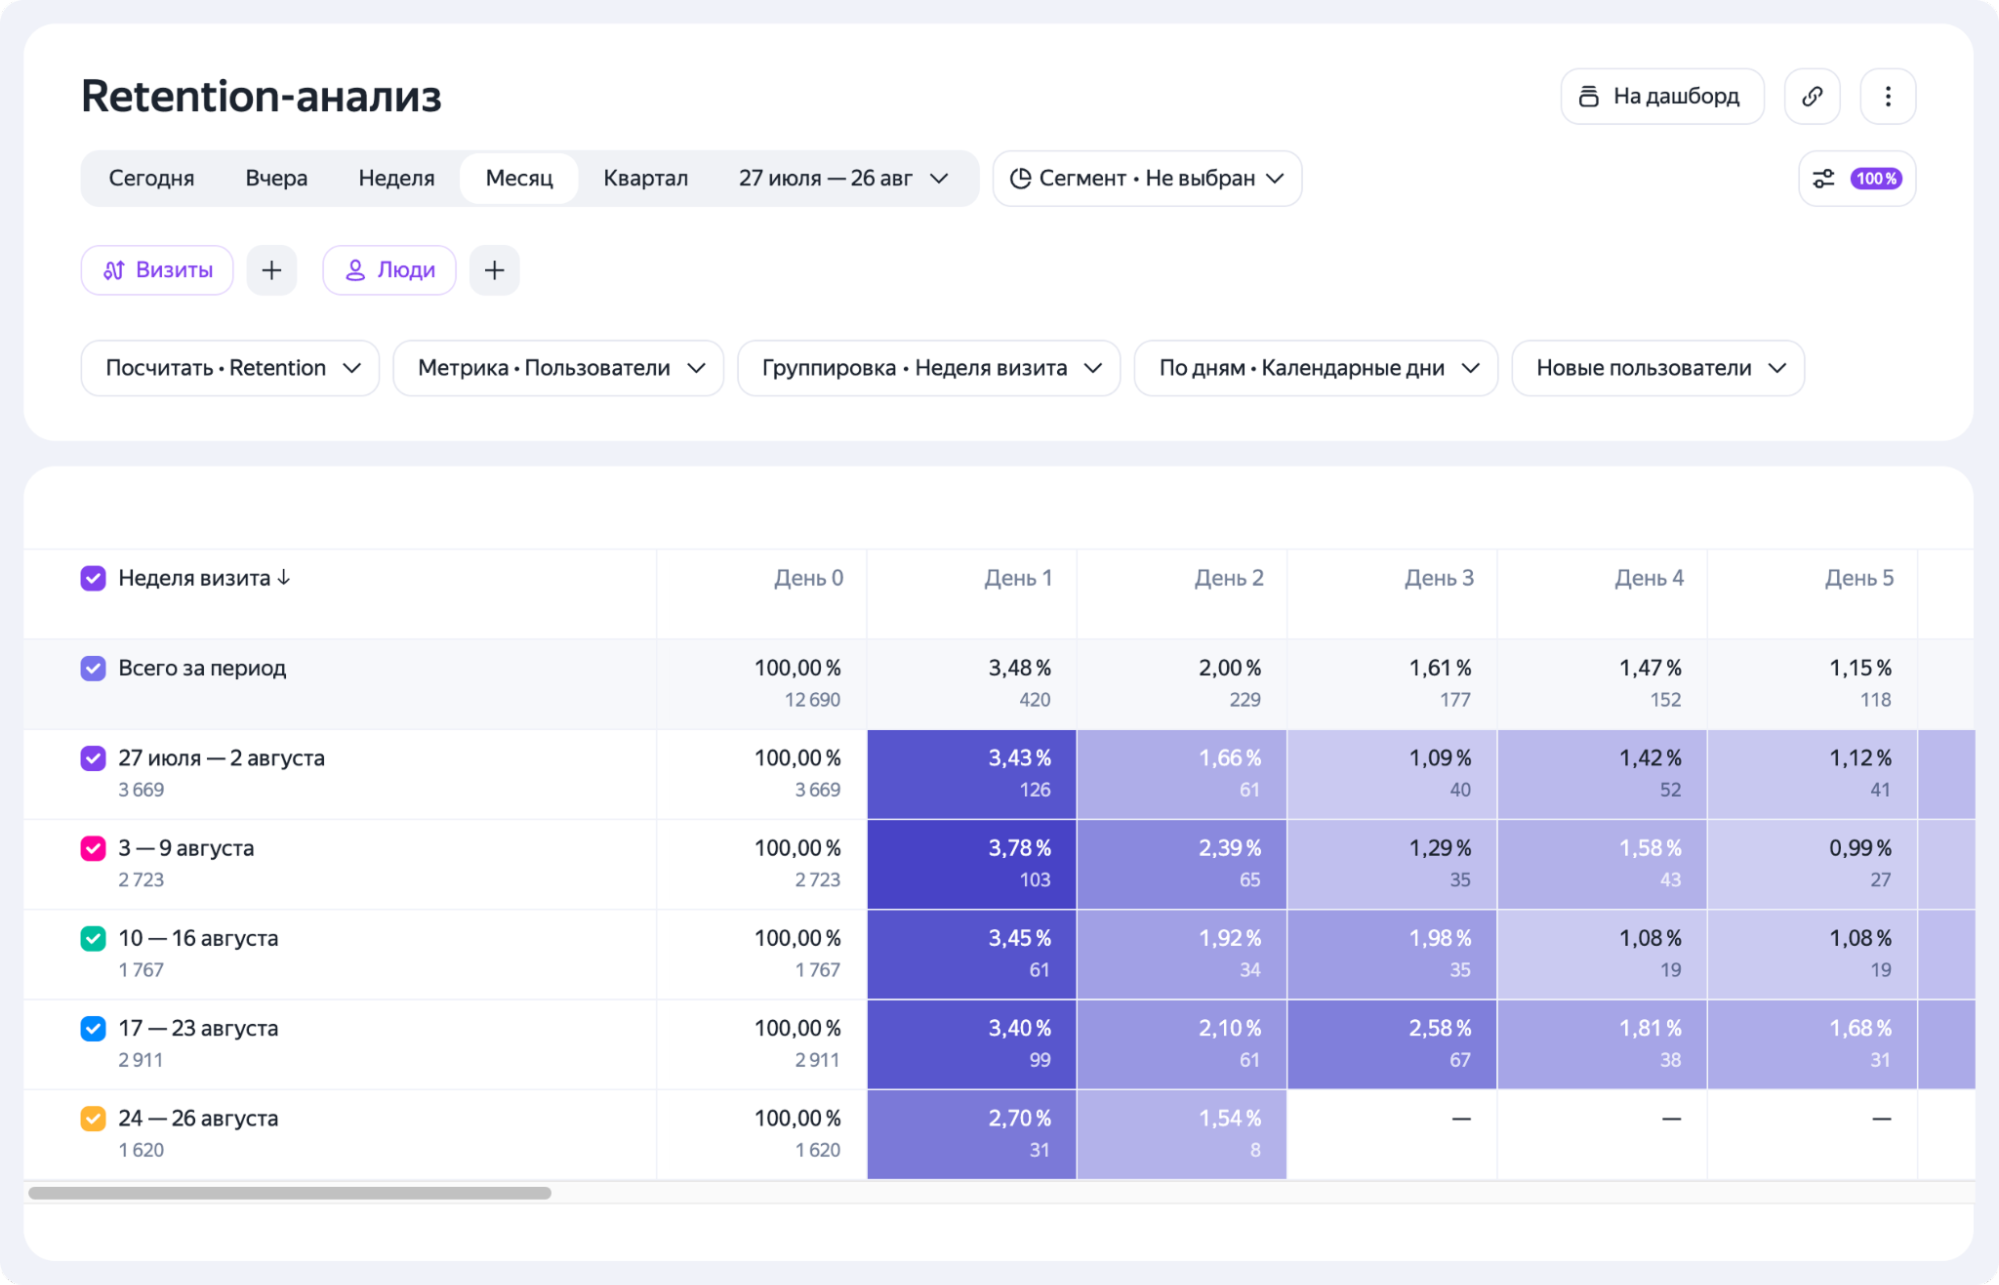This screenshot has width=1999, height=1285.
Task: Open the Метрика · Пользователи dropdown
Action: (x=558, y=368)
